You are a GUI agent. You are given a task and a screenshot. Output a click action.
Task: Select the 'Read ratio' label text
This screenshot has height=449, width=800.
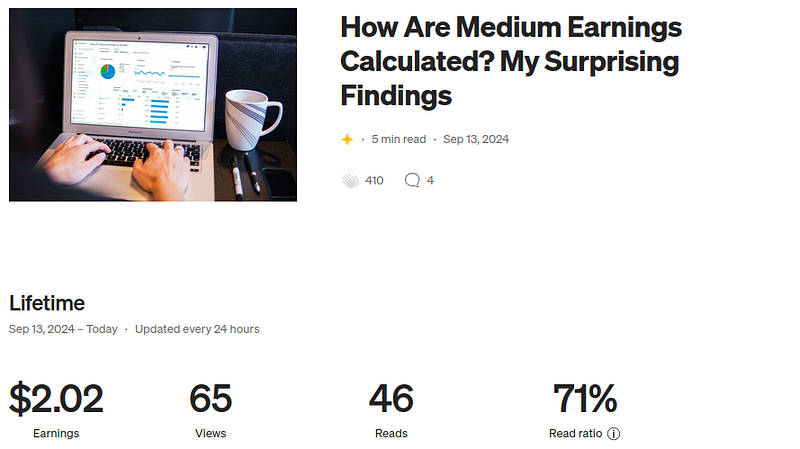pos(576,434)
